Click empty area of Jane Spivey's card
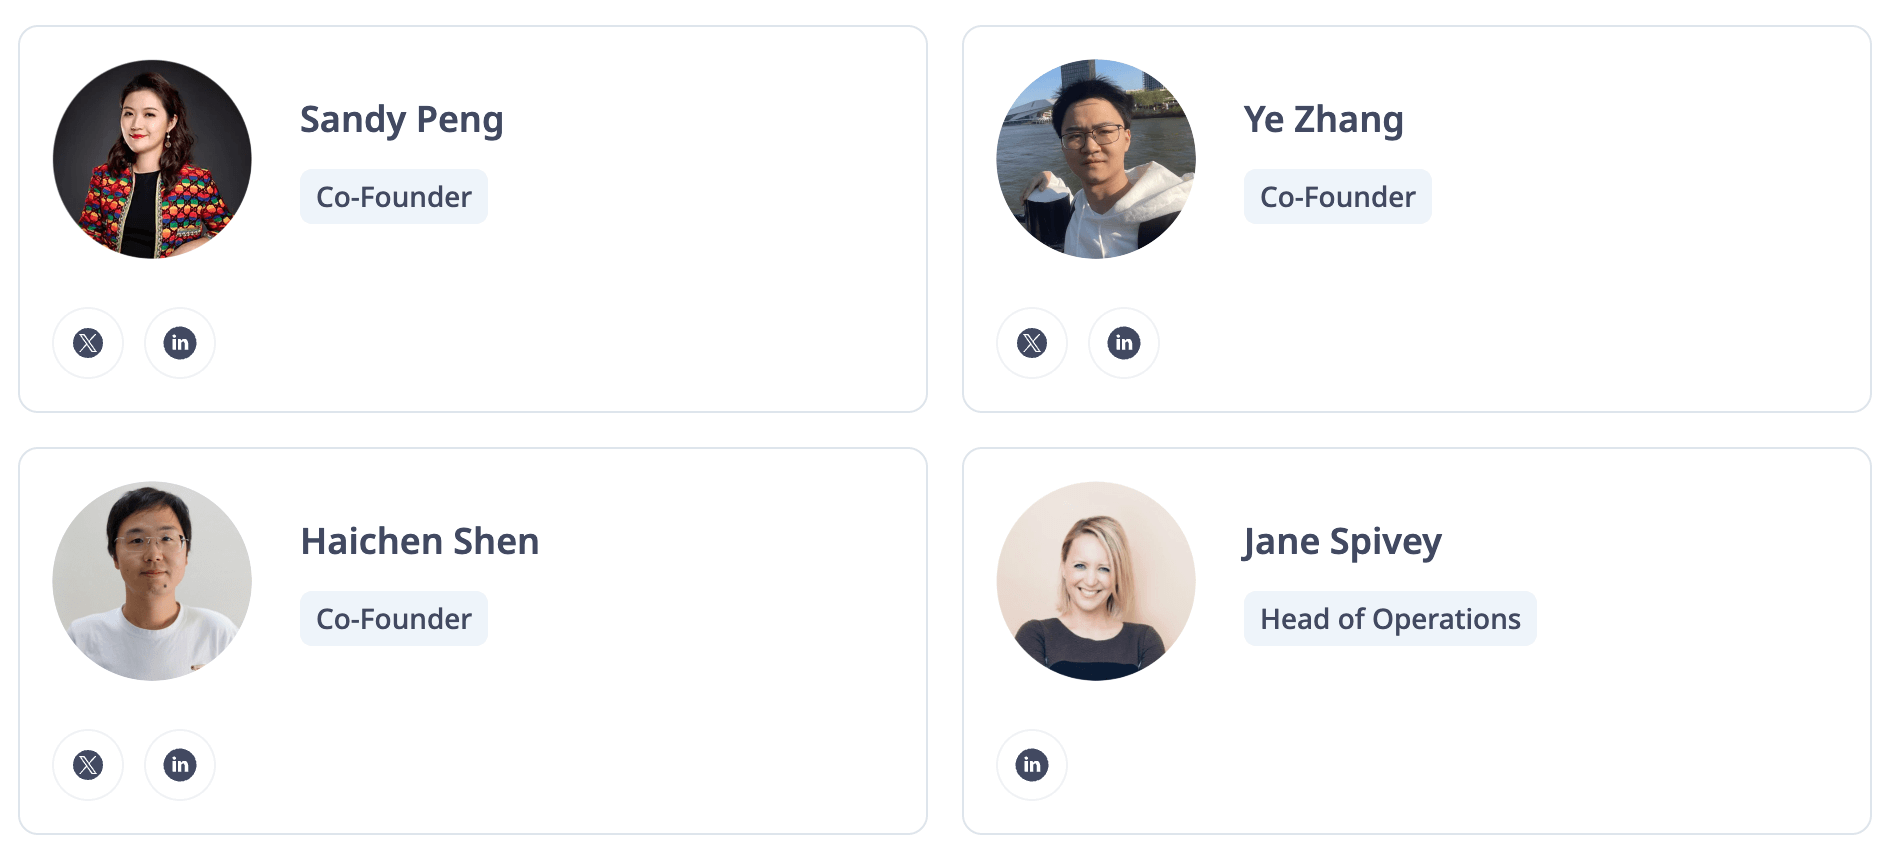Screen dimensions: 1898x858 (x=1600, y=740)
